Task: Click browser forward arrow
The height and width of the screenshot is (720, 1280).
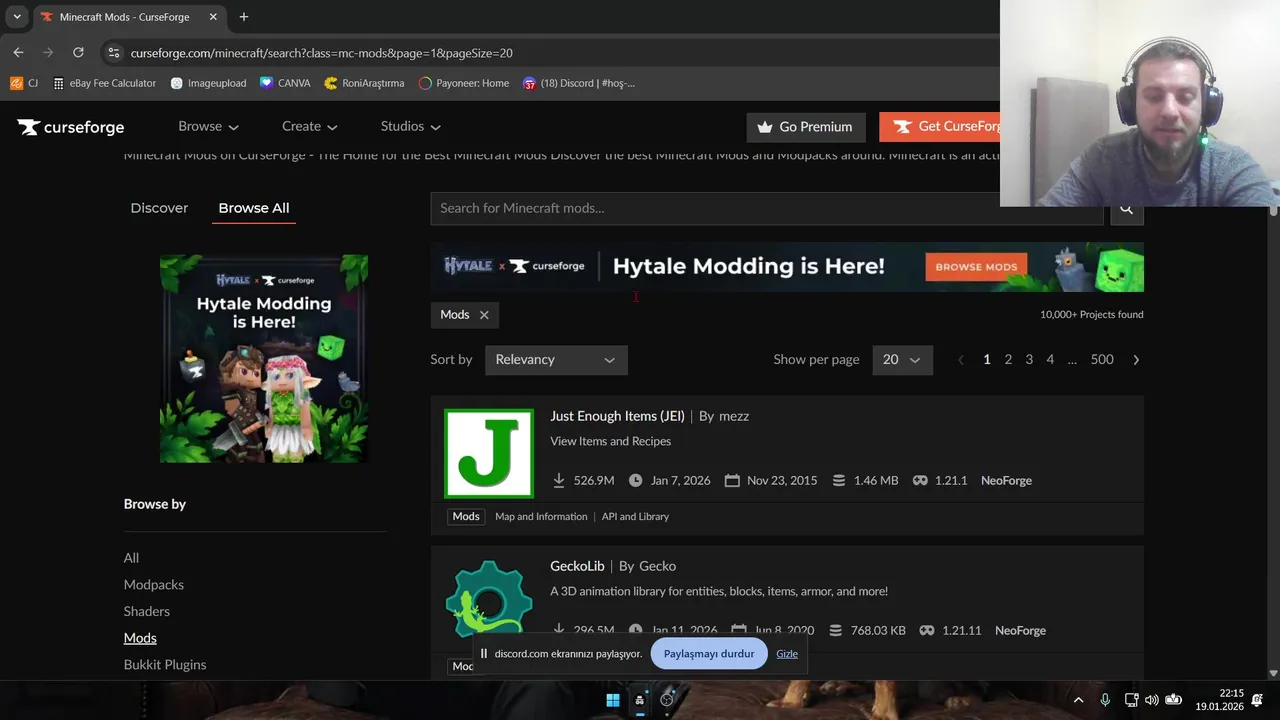Action: 48,52
